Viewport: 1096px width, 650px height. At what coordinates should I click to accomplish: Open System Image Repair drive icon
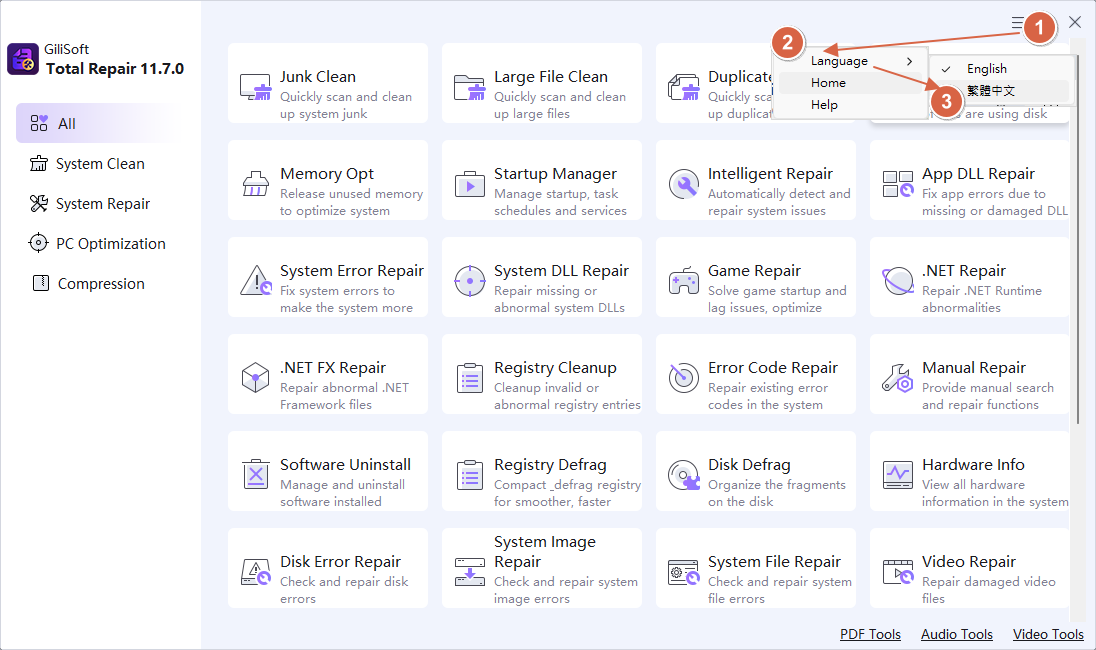click(470, 572)
